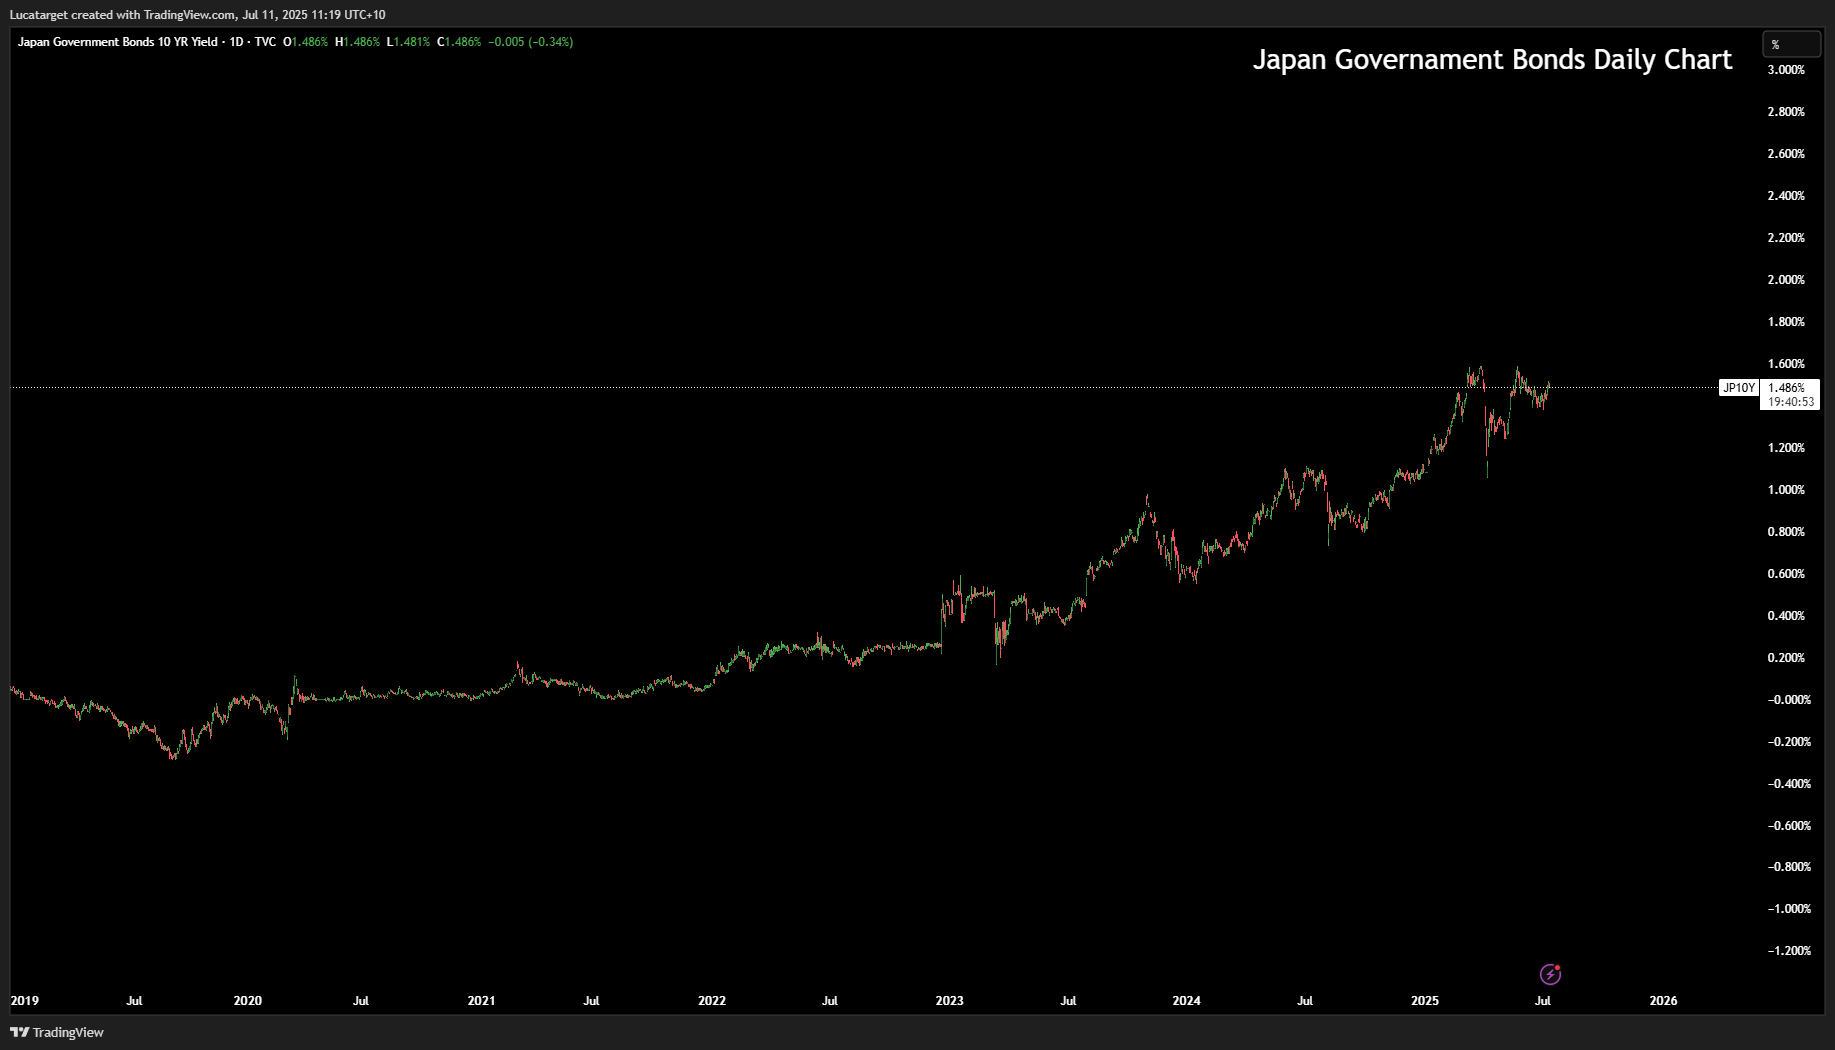Click the −0.000% level on price scale

pyautogui.click(x=1789, y=700)
